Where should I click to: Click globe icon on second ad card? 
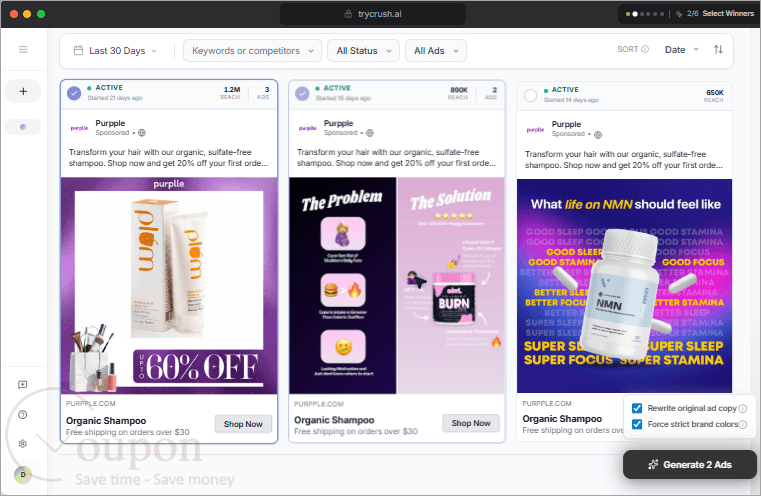click(370, 133)
